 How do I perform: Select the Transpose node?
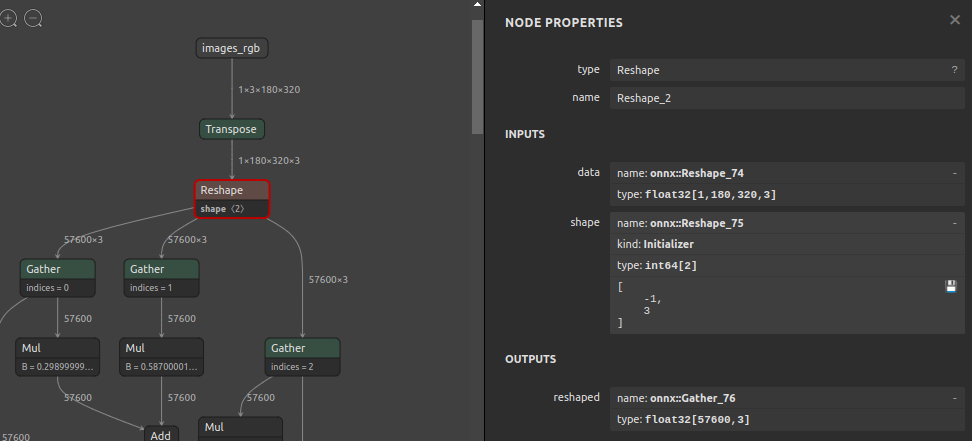pos(232,129)
